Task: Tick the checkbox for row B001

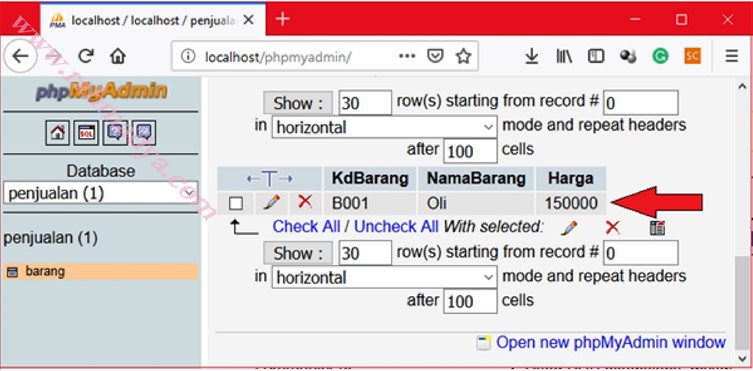Action: (236, 203)
